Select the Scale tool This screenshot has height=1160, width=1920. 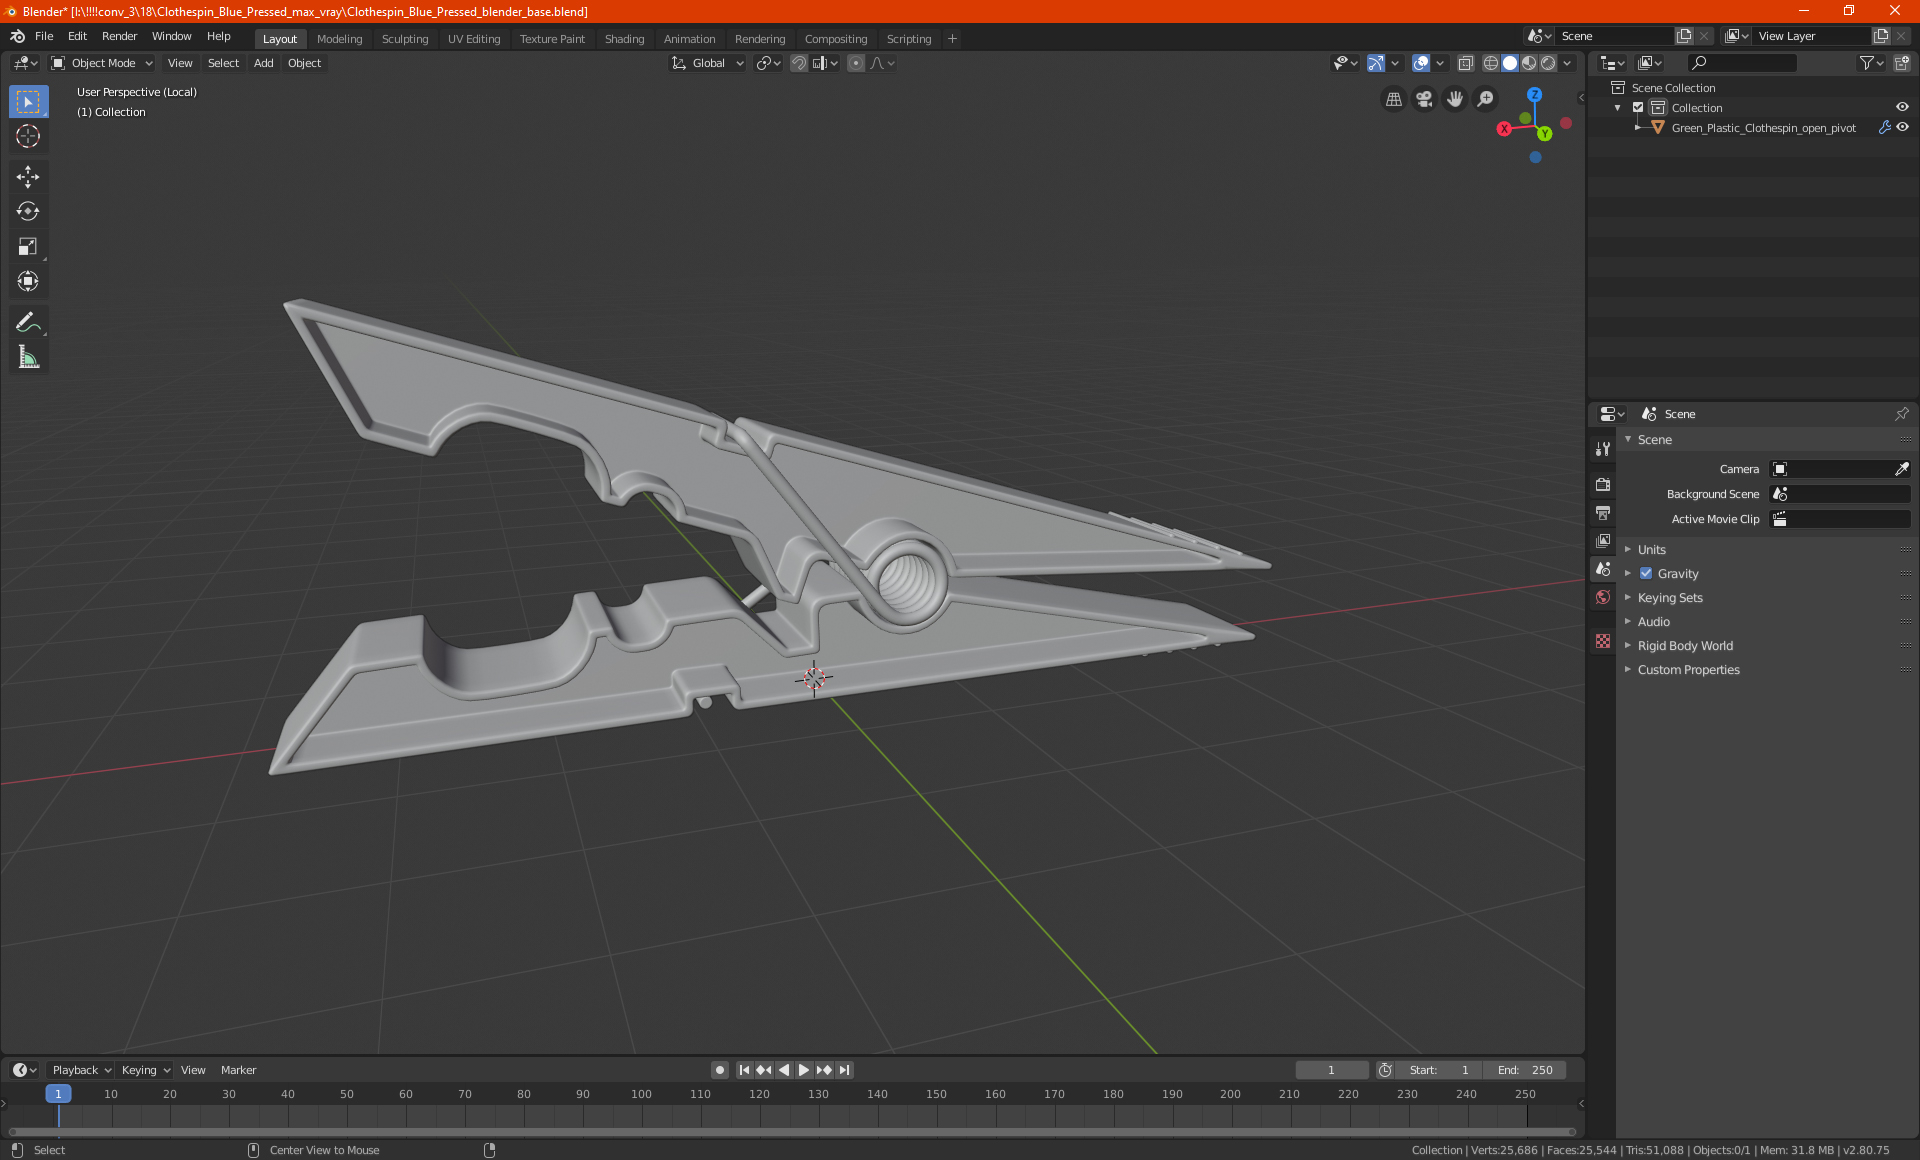(x=28, y=247)
